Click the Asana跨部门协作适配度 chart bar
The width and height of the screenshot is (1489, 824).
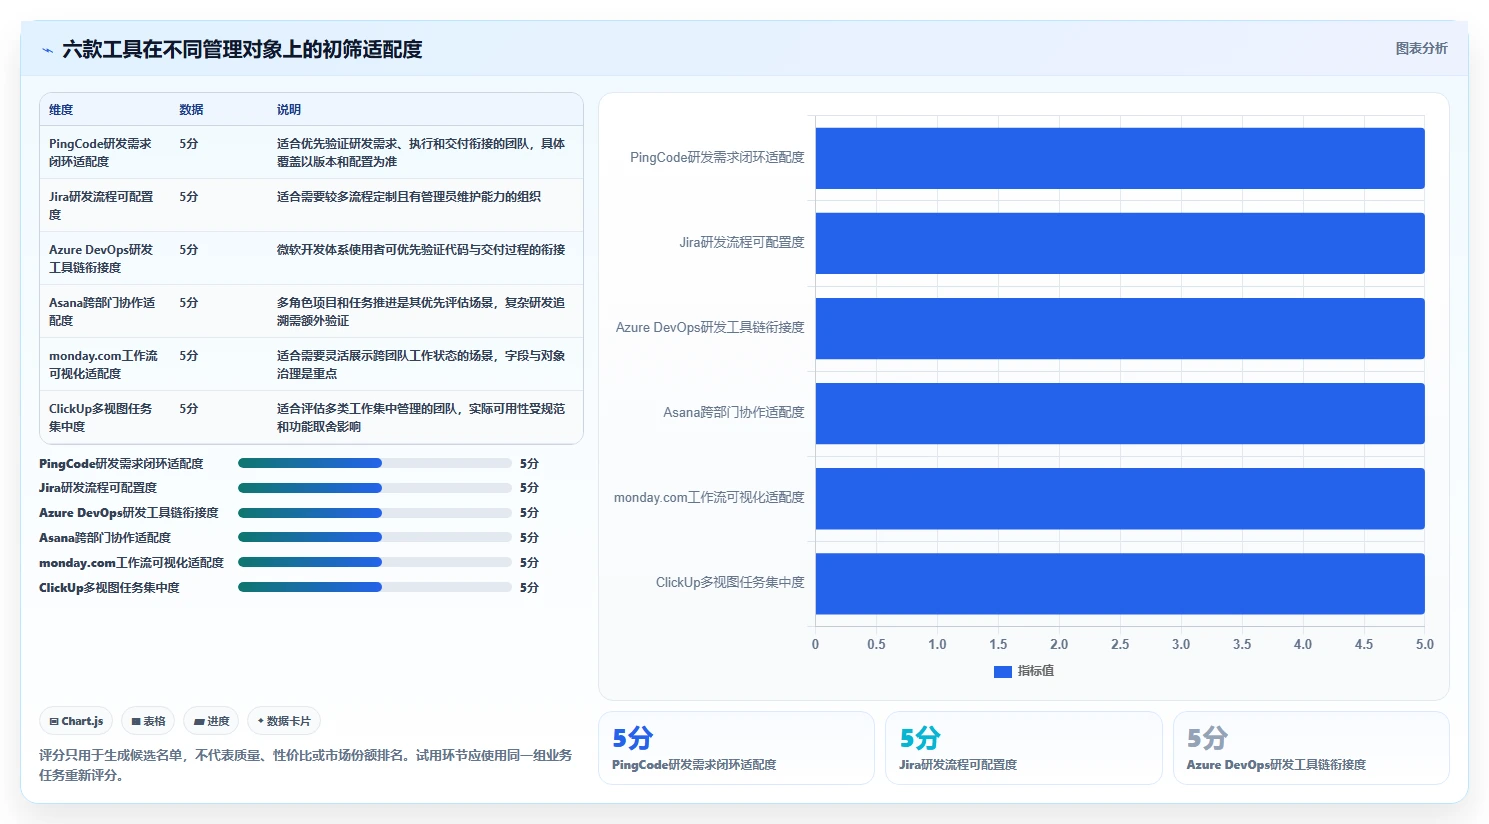pyautogui.click(x=1120, y=413)
